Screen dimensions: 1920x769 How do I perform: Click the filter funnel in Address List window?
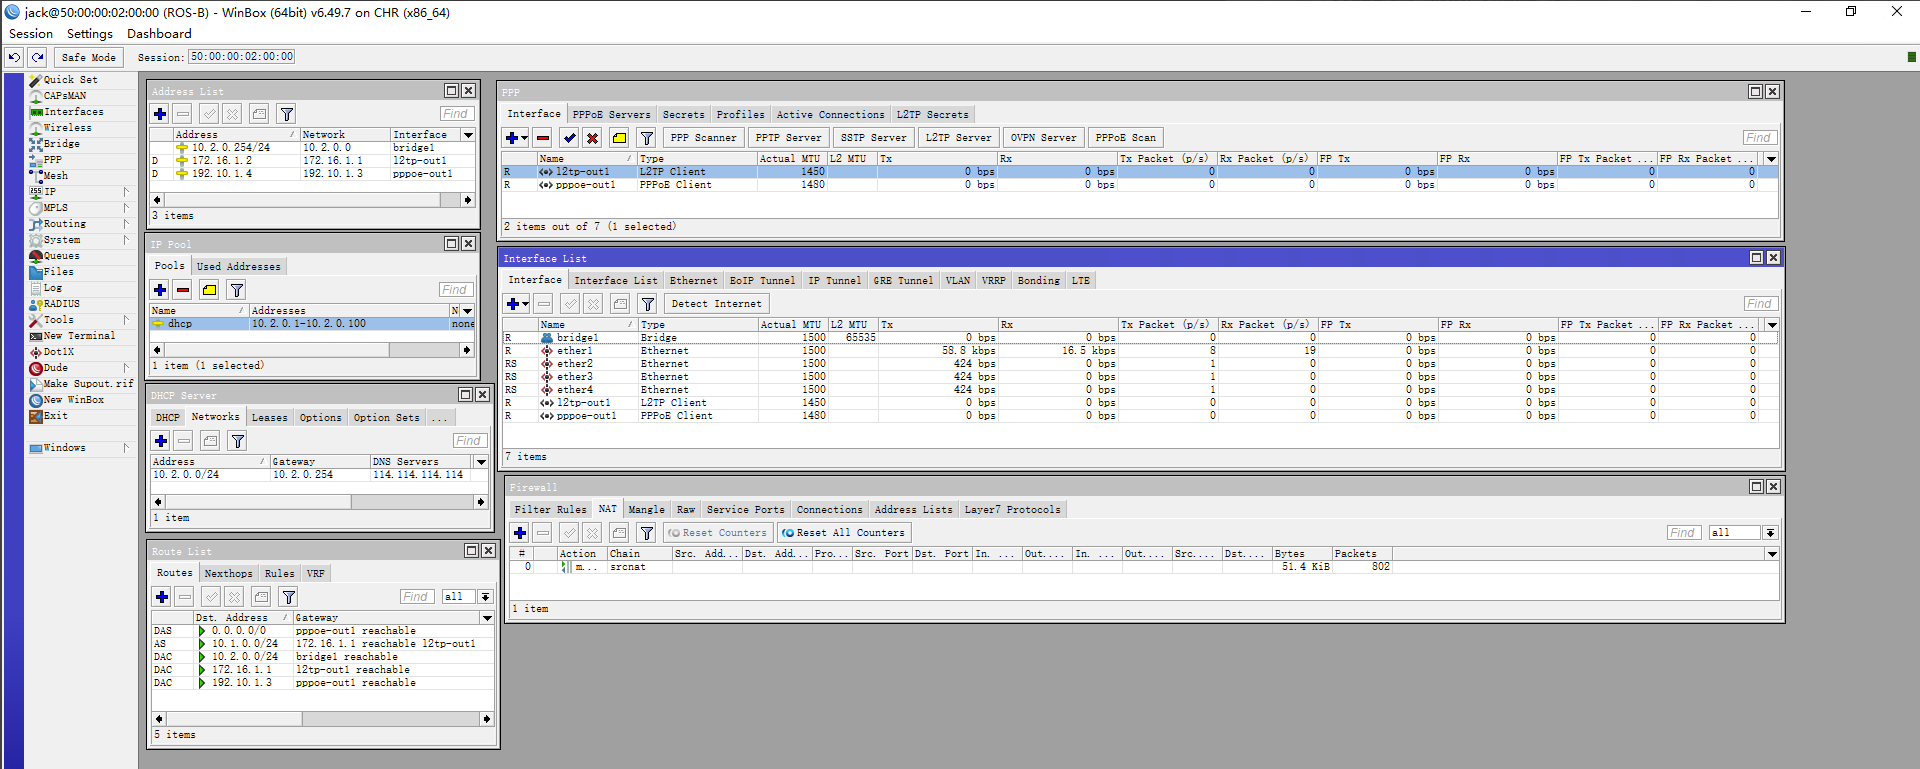pyautogui.click(x=286, y=114)
